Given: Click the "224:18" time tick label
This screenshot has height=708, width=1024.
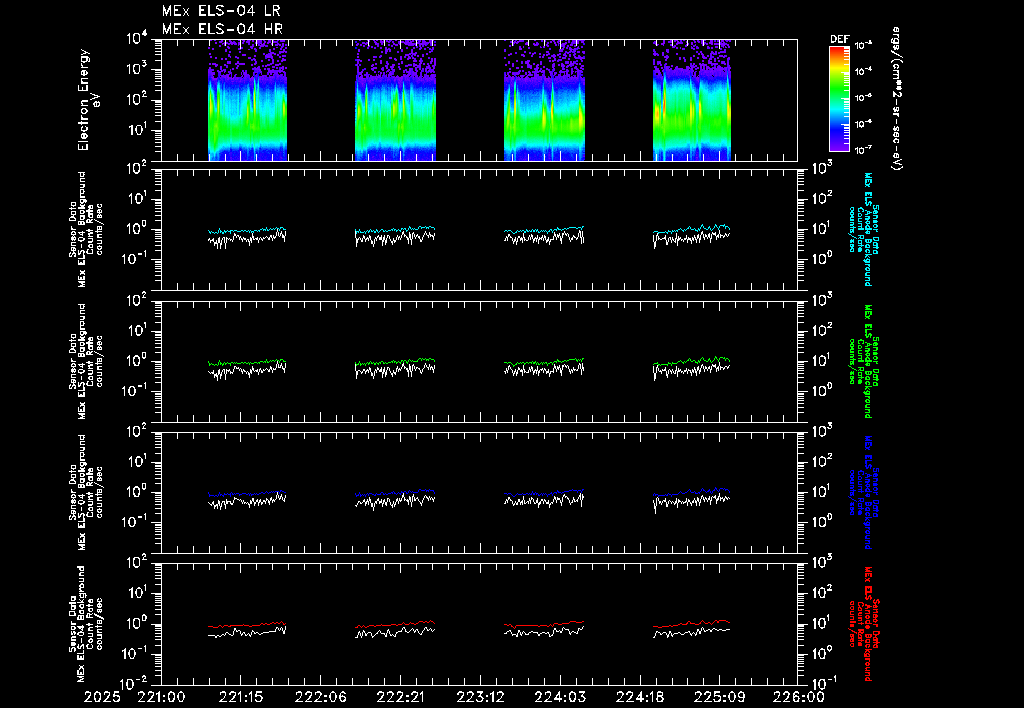Looking at the screenshot, I should [639, 698].
